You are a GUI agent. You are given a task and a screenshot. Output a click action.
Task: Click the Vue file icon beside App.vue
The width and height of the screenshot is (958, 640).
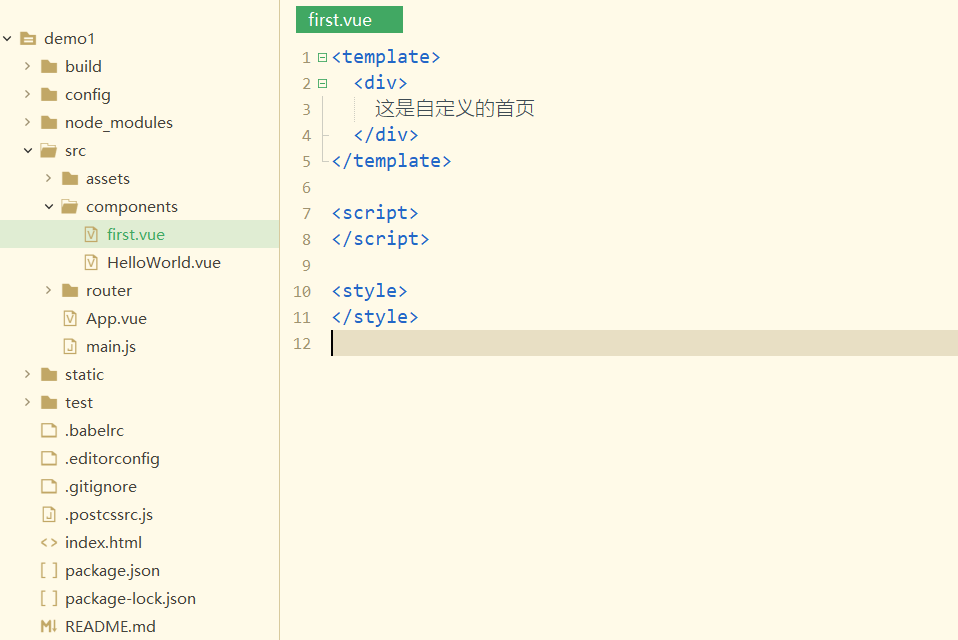[70, 319]
